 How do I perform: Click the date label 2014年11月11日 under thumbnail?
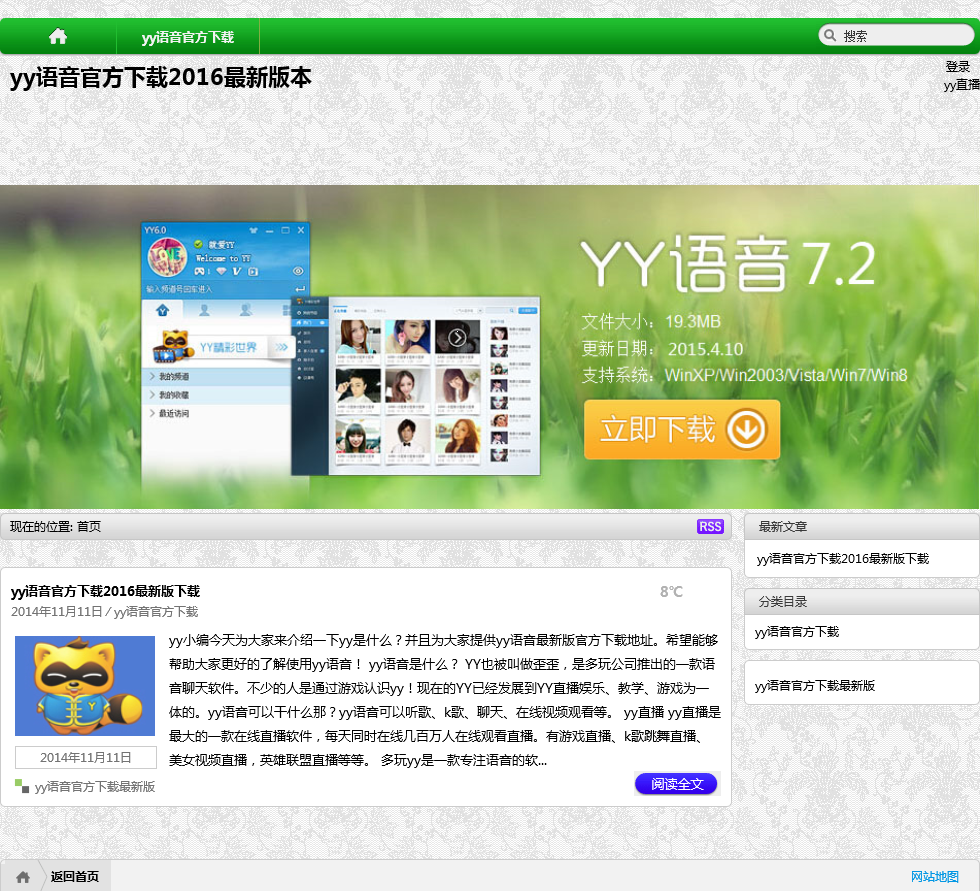click(86, 757)
